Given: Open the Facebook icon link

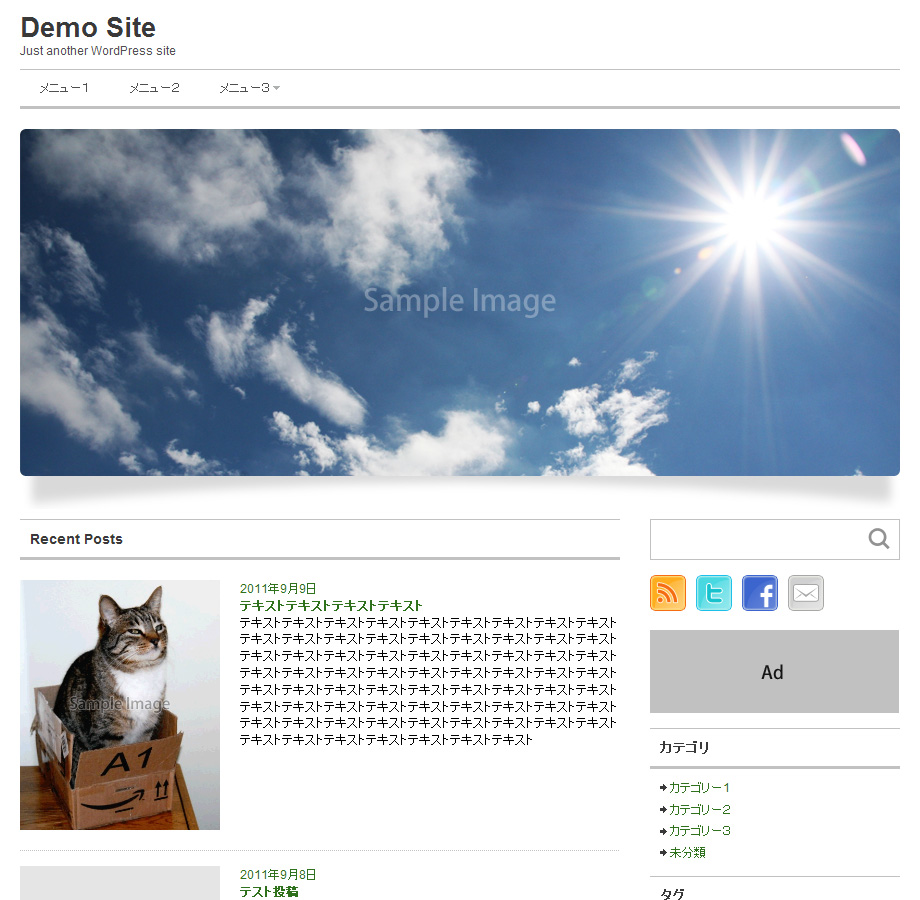Looking at the screenshot, I should pos(760,593).
